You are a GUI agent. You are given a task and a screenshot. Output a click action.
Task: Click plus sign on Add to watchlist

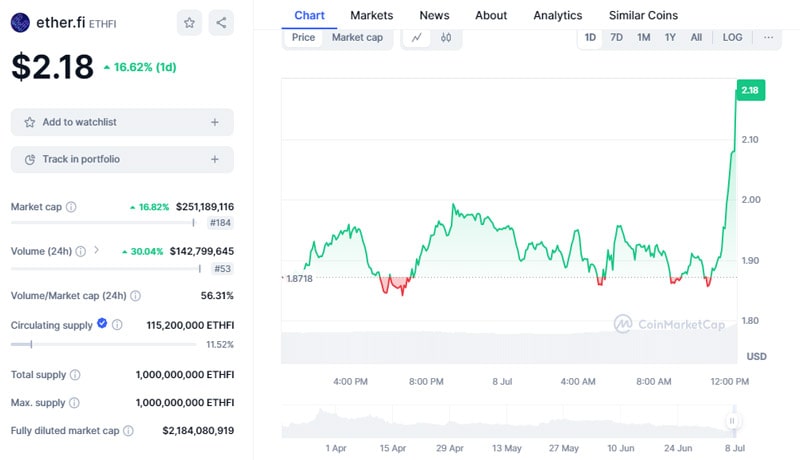click(215, 122)
